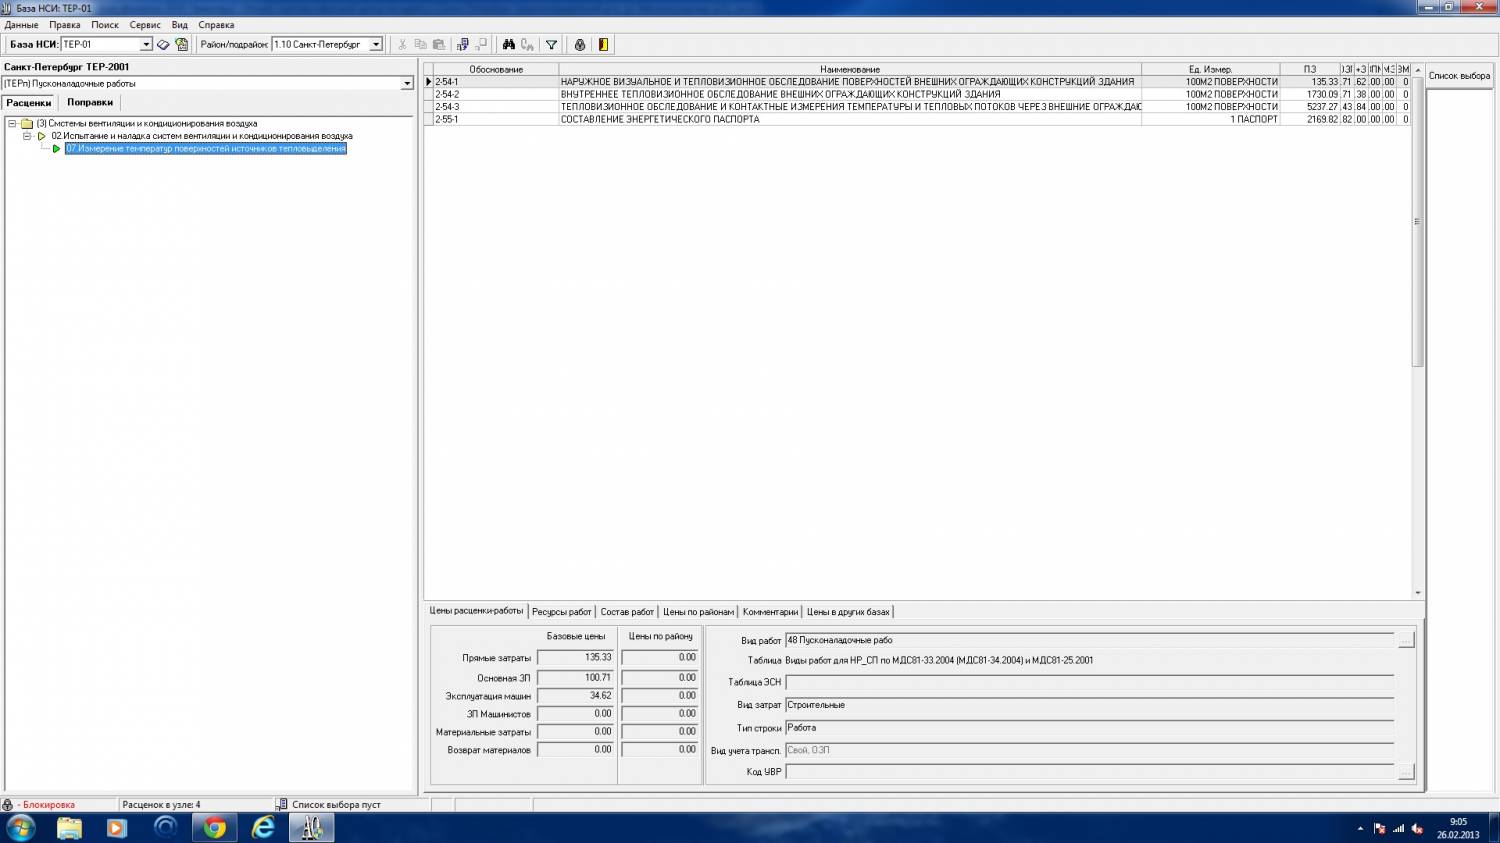This screenshot has height=843, width=1500.
Task: Click the blue round @ taskbar icon
Action: click(x=166, y=828)
